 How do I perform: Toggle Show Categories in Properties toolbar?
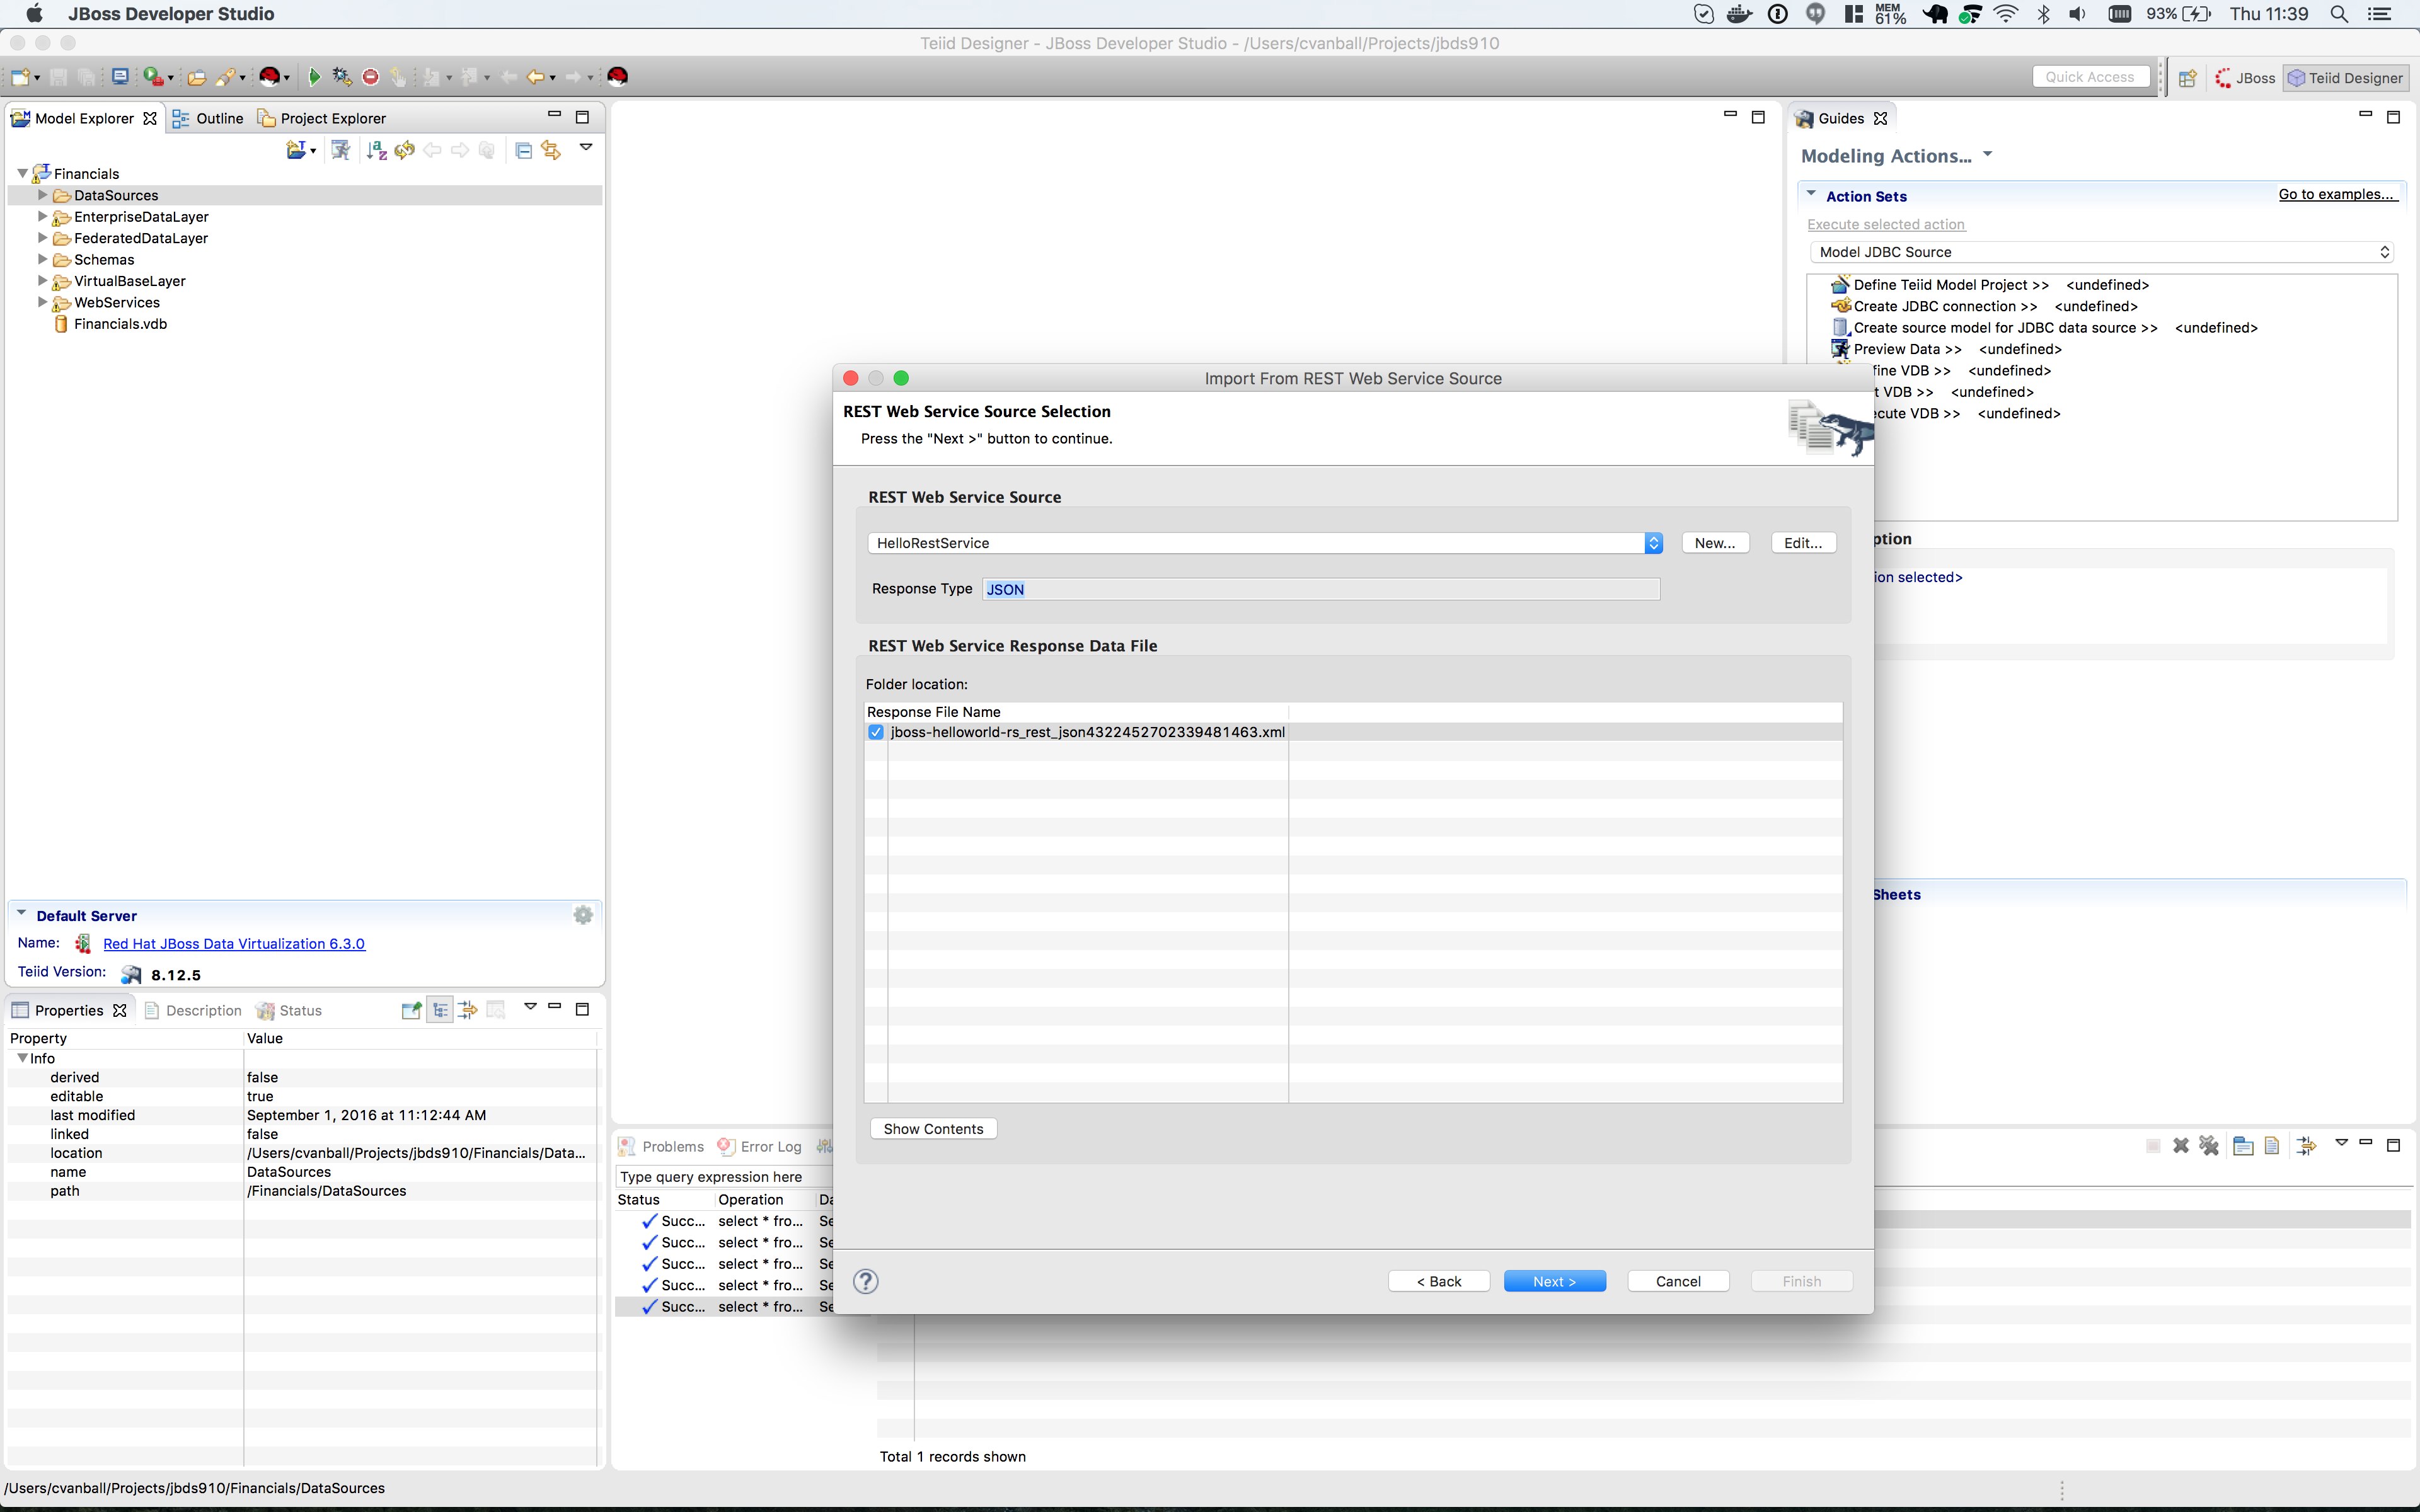click(x=440, y=1010)
